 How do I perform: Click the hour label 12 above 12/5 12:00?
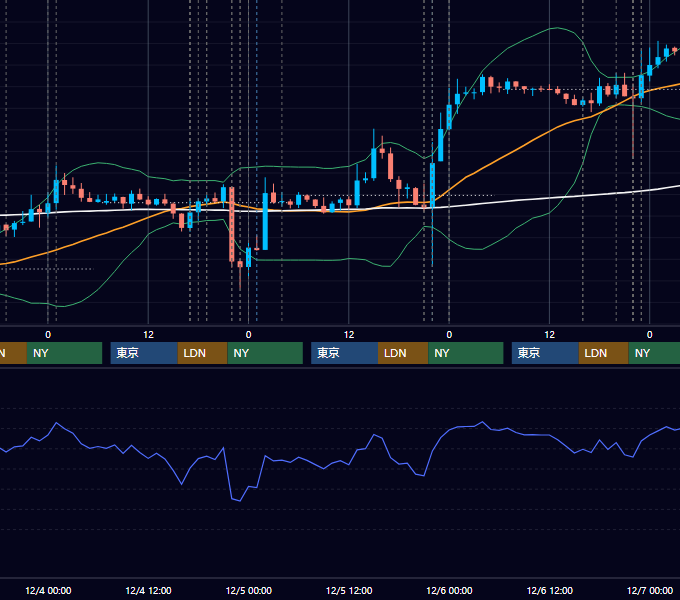point(349,335)
